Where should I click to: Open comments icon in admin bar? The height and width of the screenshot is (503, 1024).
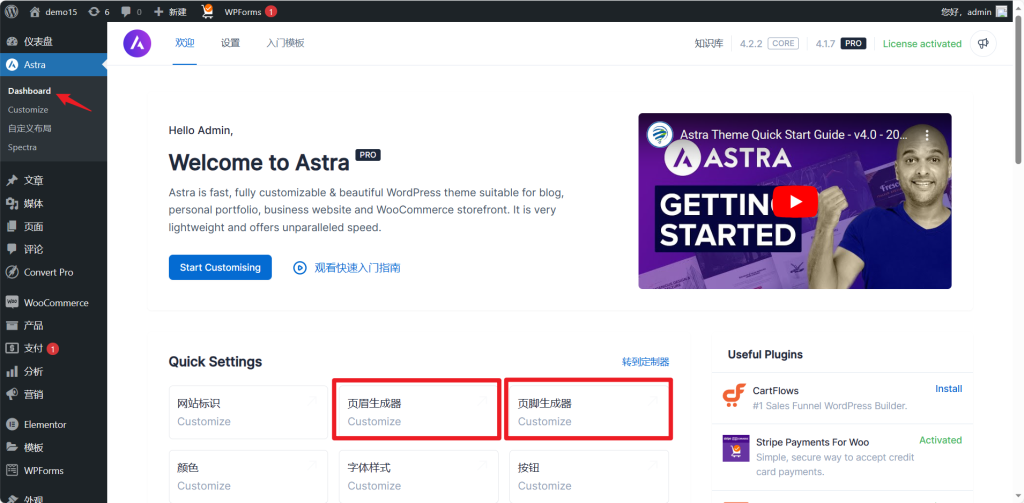tap(130, 12)
